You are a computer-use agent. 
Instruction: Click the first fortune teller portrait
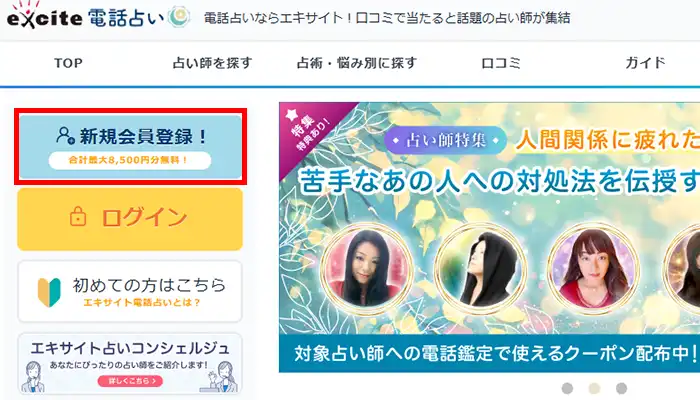367,268
